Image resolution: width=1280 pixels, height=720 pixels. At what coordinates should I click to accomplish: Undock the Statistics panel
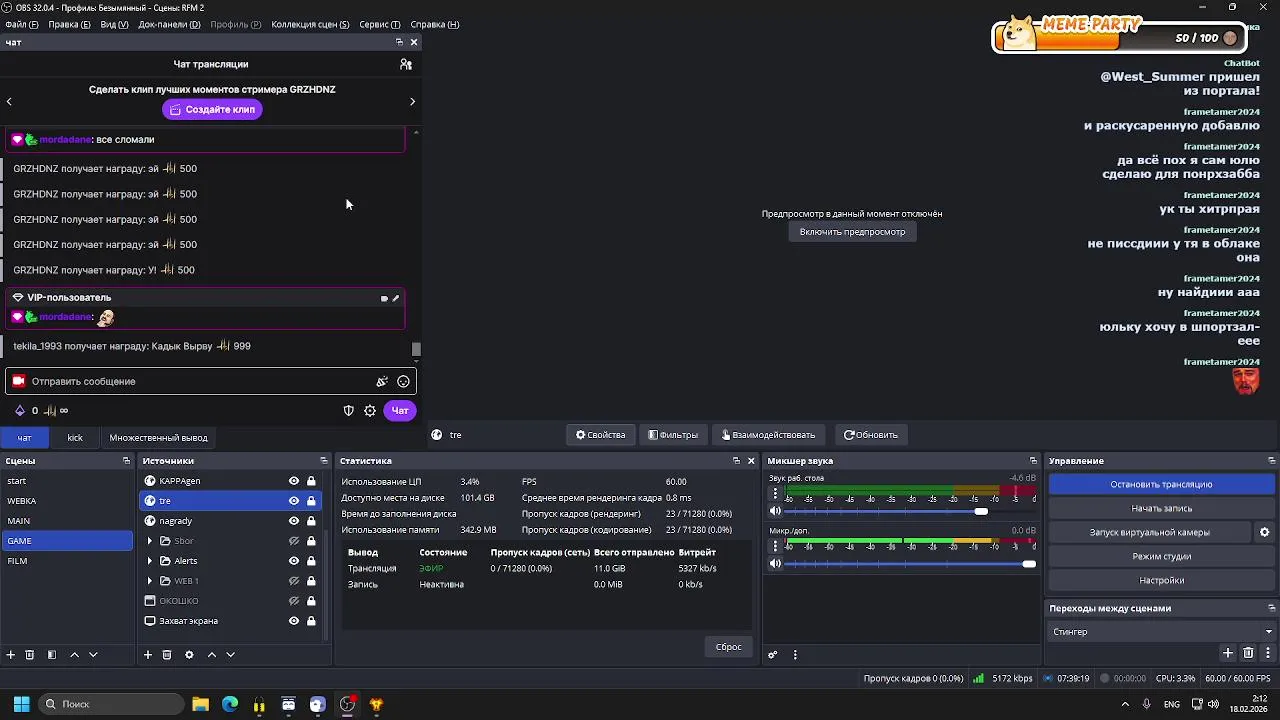point(736,461)
